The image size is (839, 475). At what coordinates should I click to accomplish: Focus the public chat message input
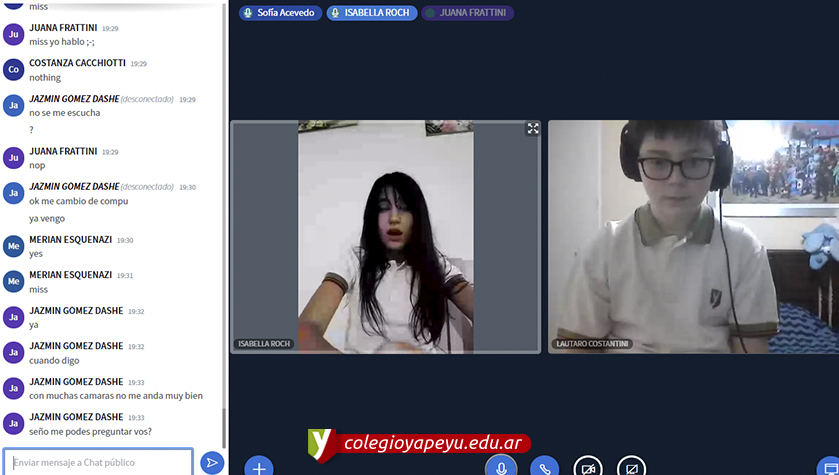tap(97, 462)
